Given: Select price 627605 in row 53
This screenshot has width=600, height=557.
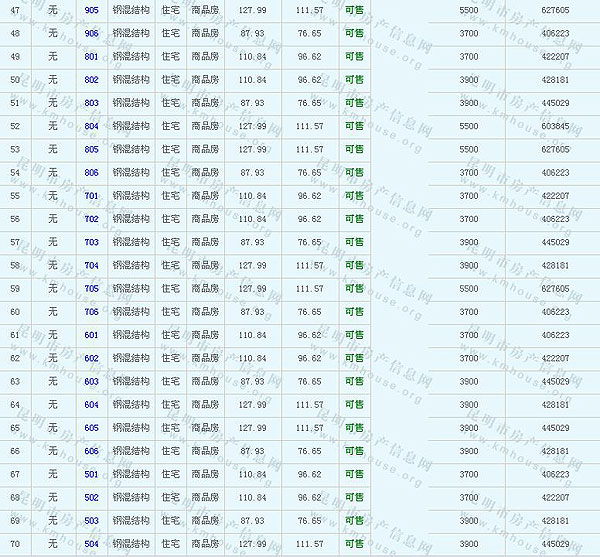Looking at the screenshot, I should point(555,149).
